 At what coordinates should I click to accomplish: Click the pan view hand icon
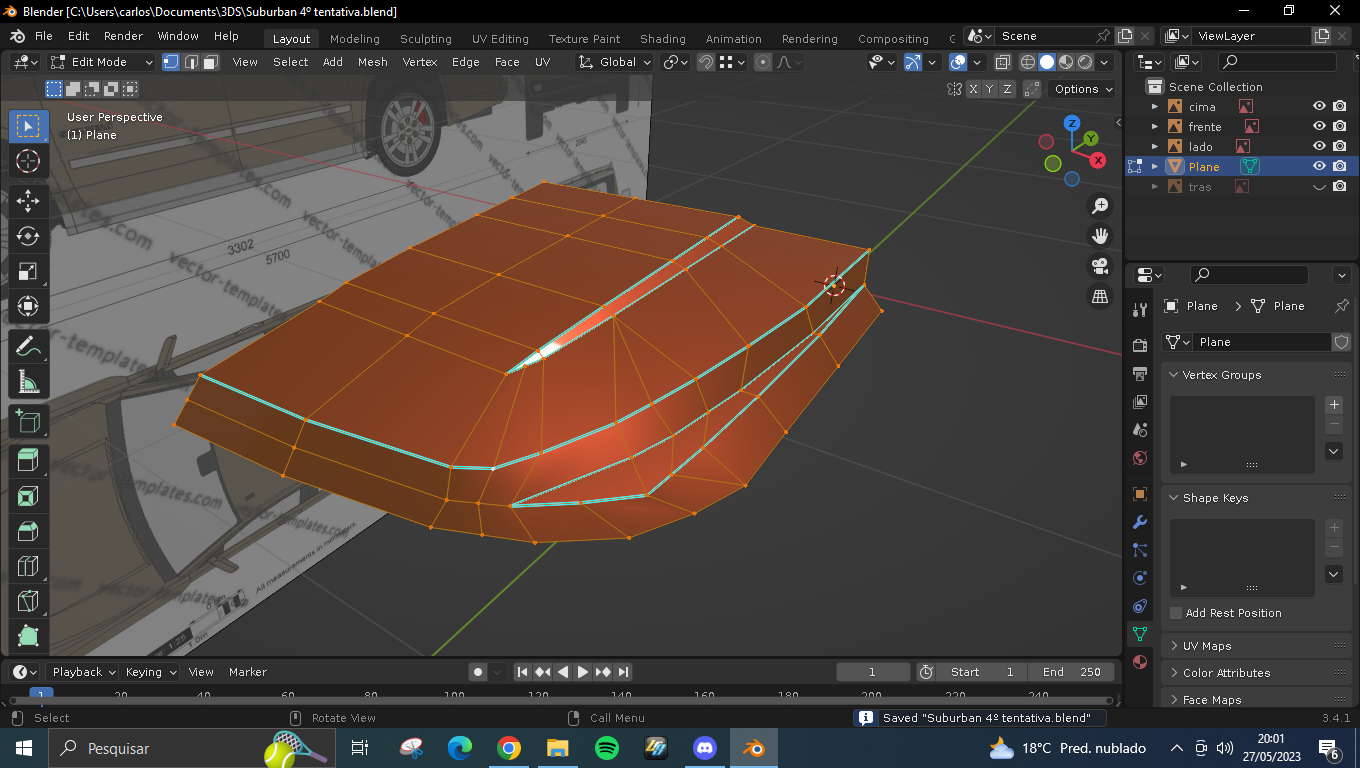point(1100,236)
